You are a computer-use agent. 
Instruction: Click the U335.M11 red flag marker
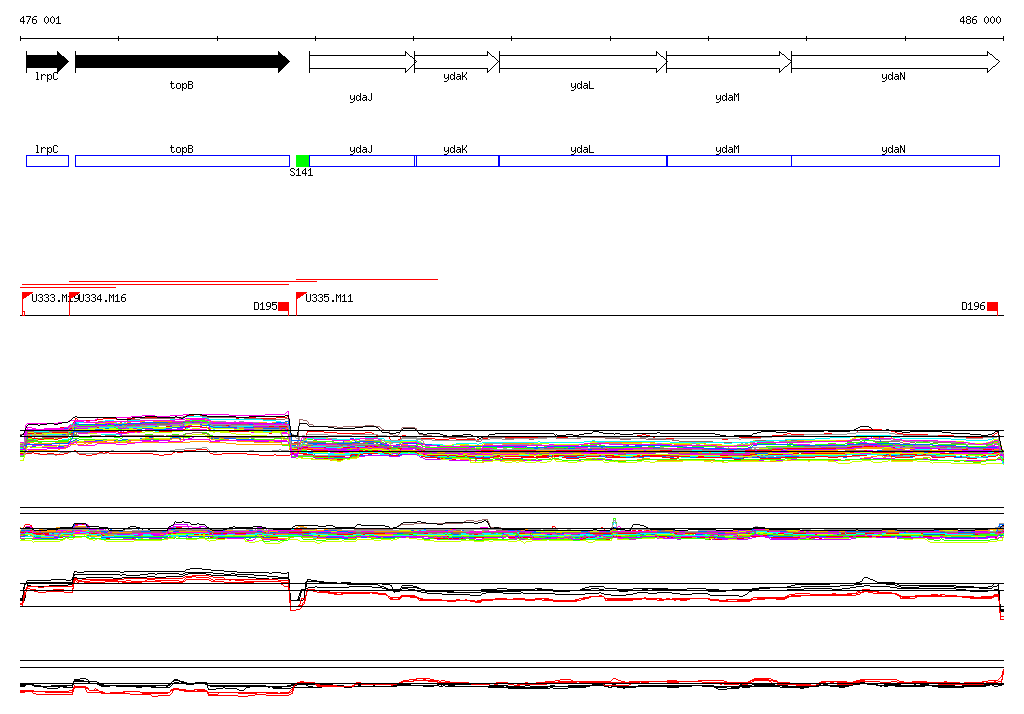click(300, 297)
